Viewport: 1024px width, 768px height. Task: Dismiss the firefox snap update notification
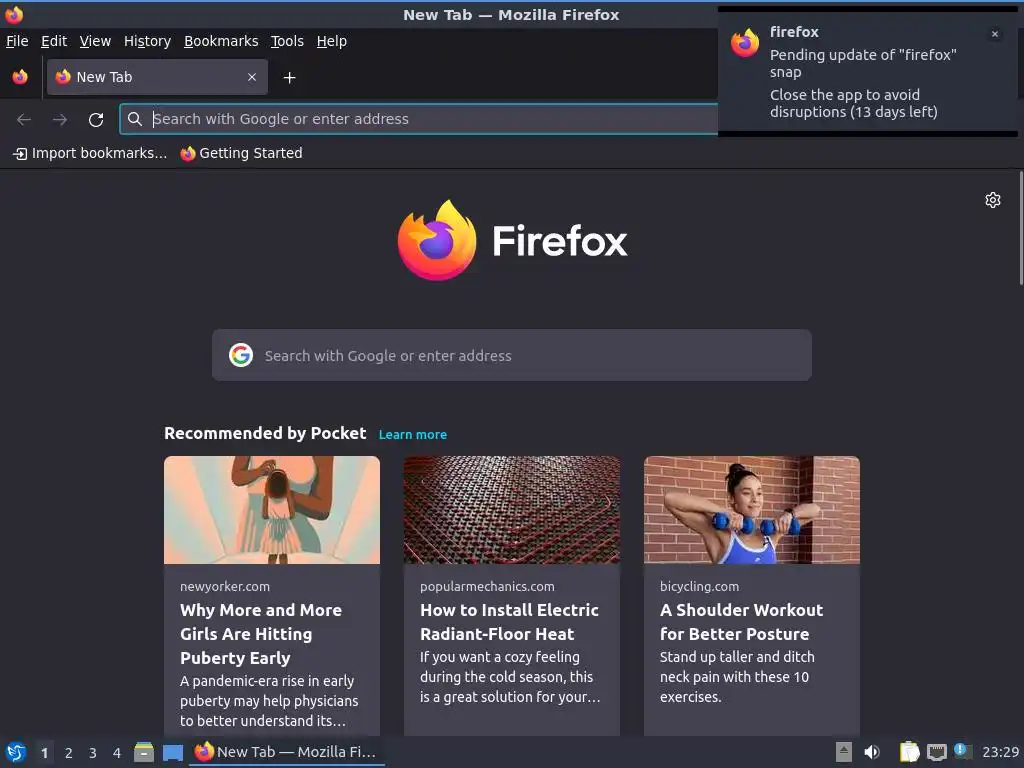[x=995, y=34]
